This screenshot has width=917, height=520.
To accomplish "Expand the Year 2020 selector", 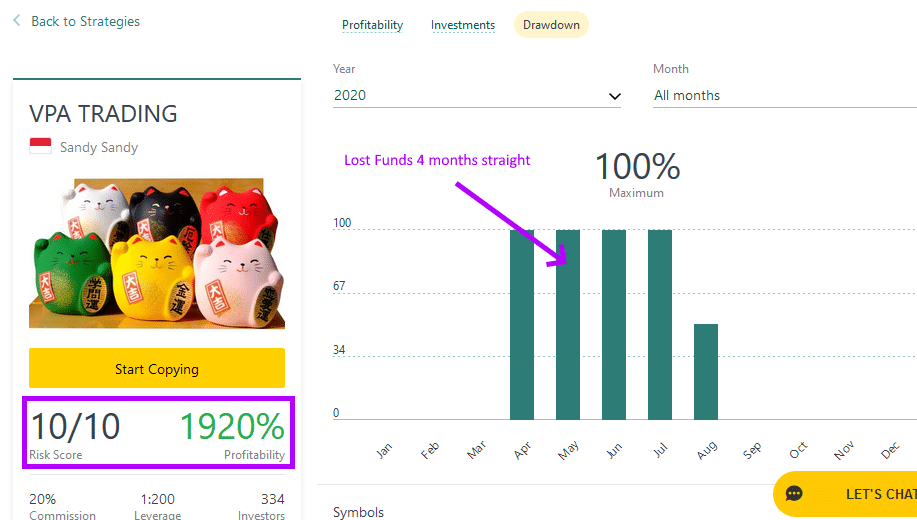I will click(477, 95).
